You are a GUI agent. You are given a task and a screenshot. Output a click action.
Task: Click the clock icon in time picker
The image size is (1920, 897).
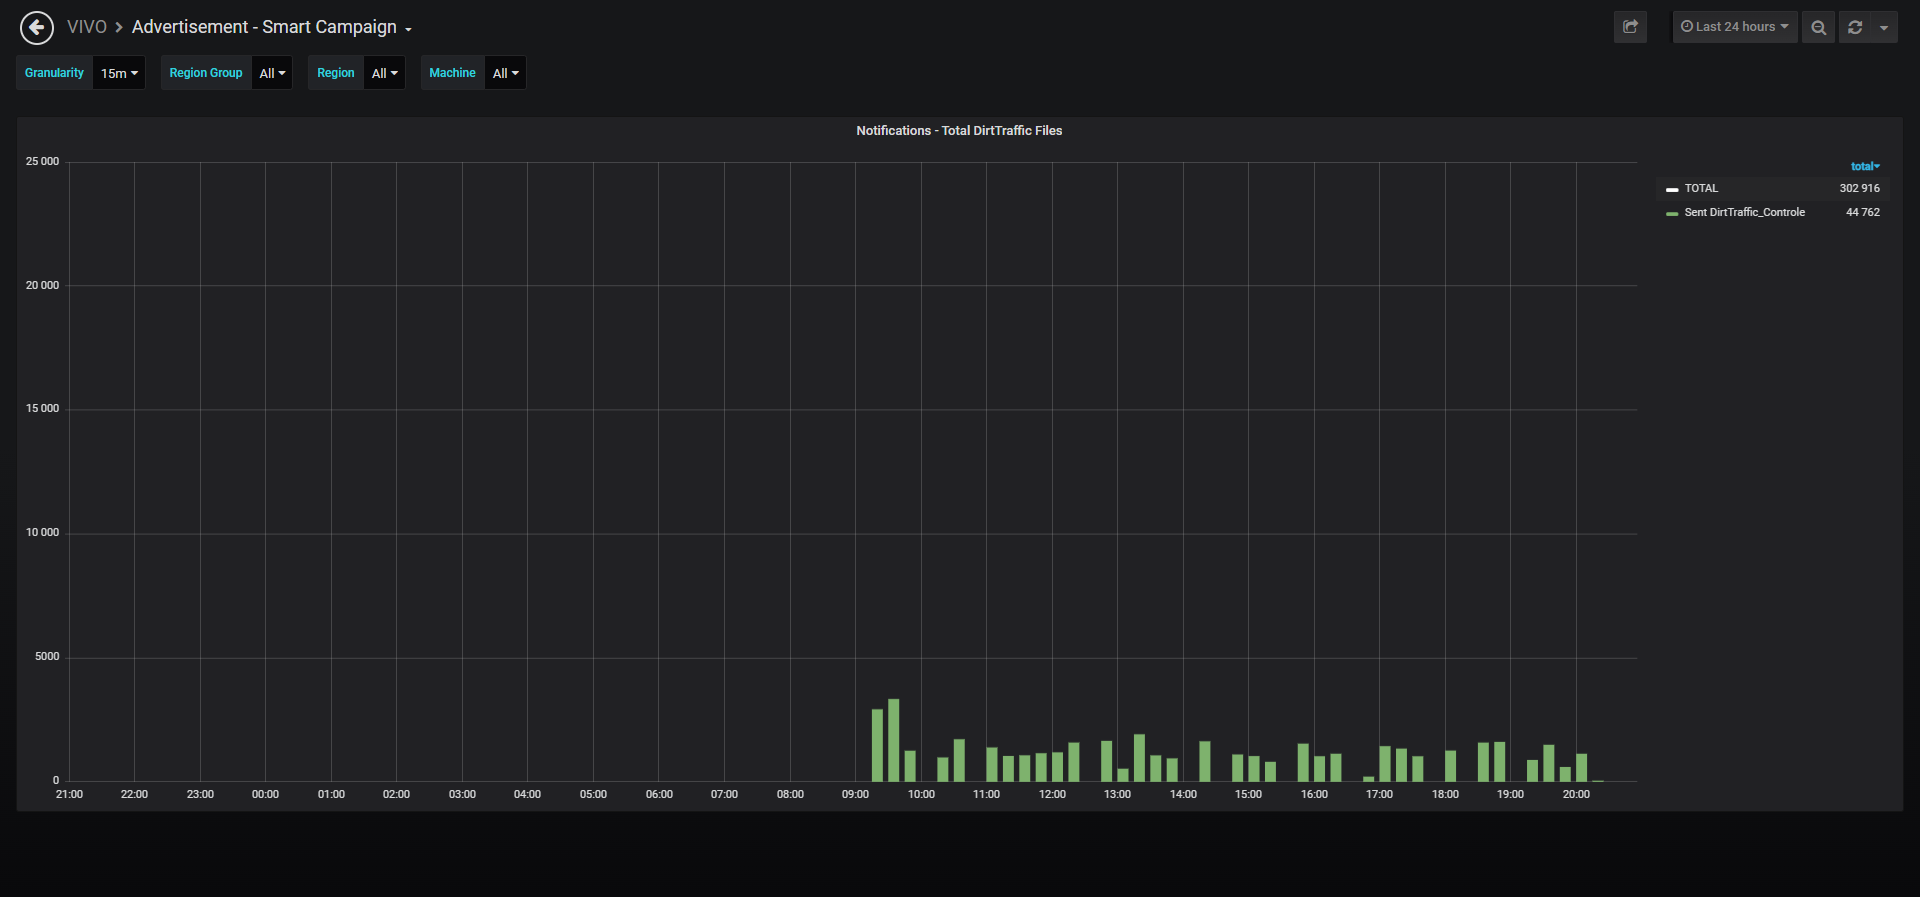pyautogui.click(x=1687, y=27)
